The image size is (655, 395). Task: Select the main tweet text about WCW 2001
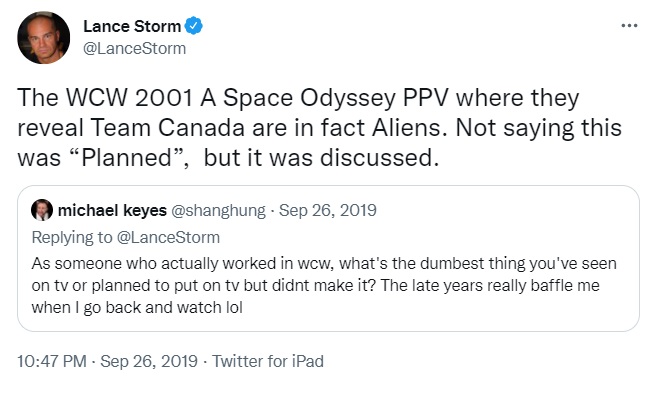point(320,127)
